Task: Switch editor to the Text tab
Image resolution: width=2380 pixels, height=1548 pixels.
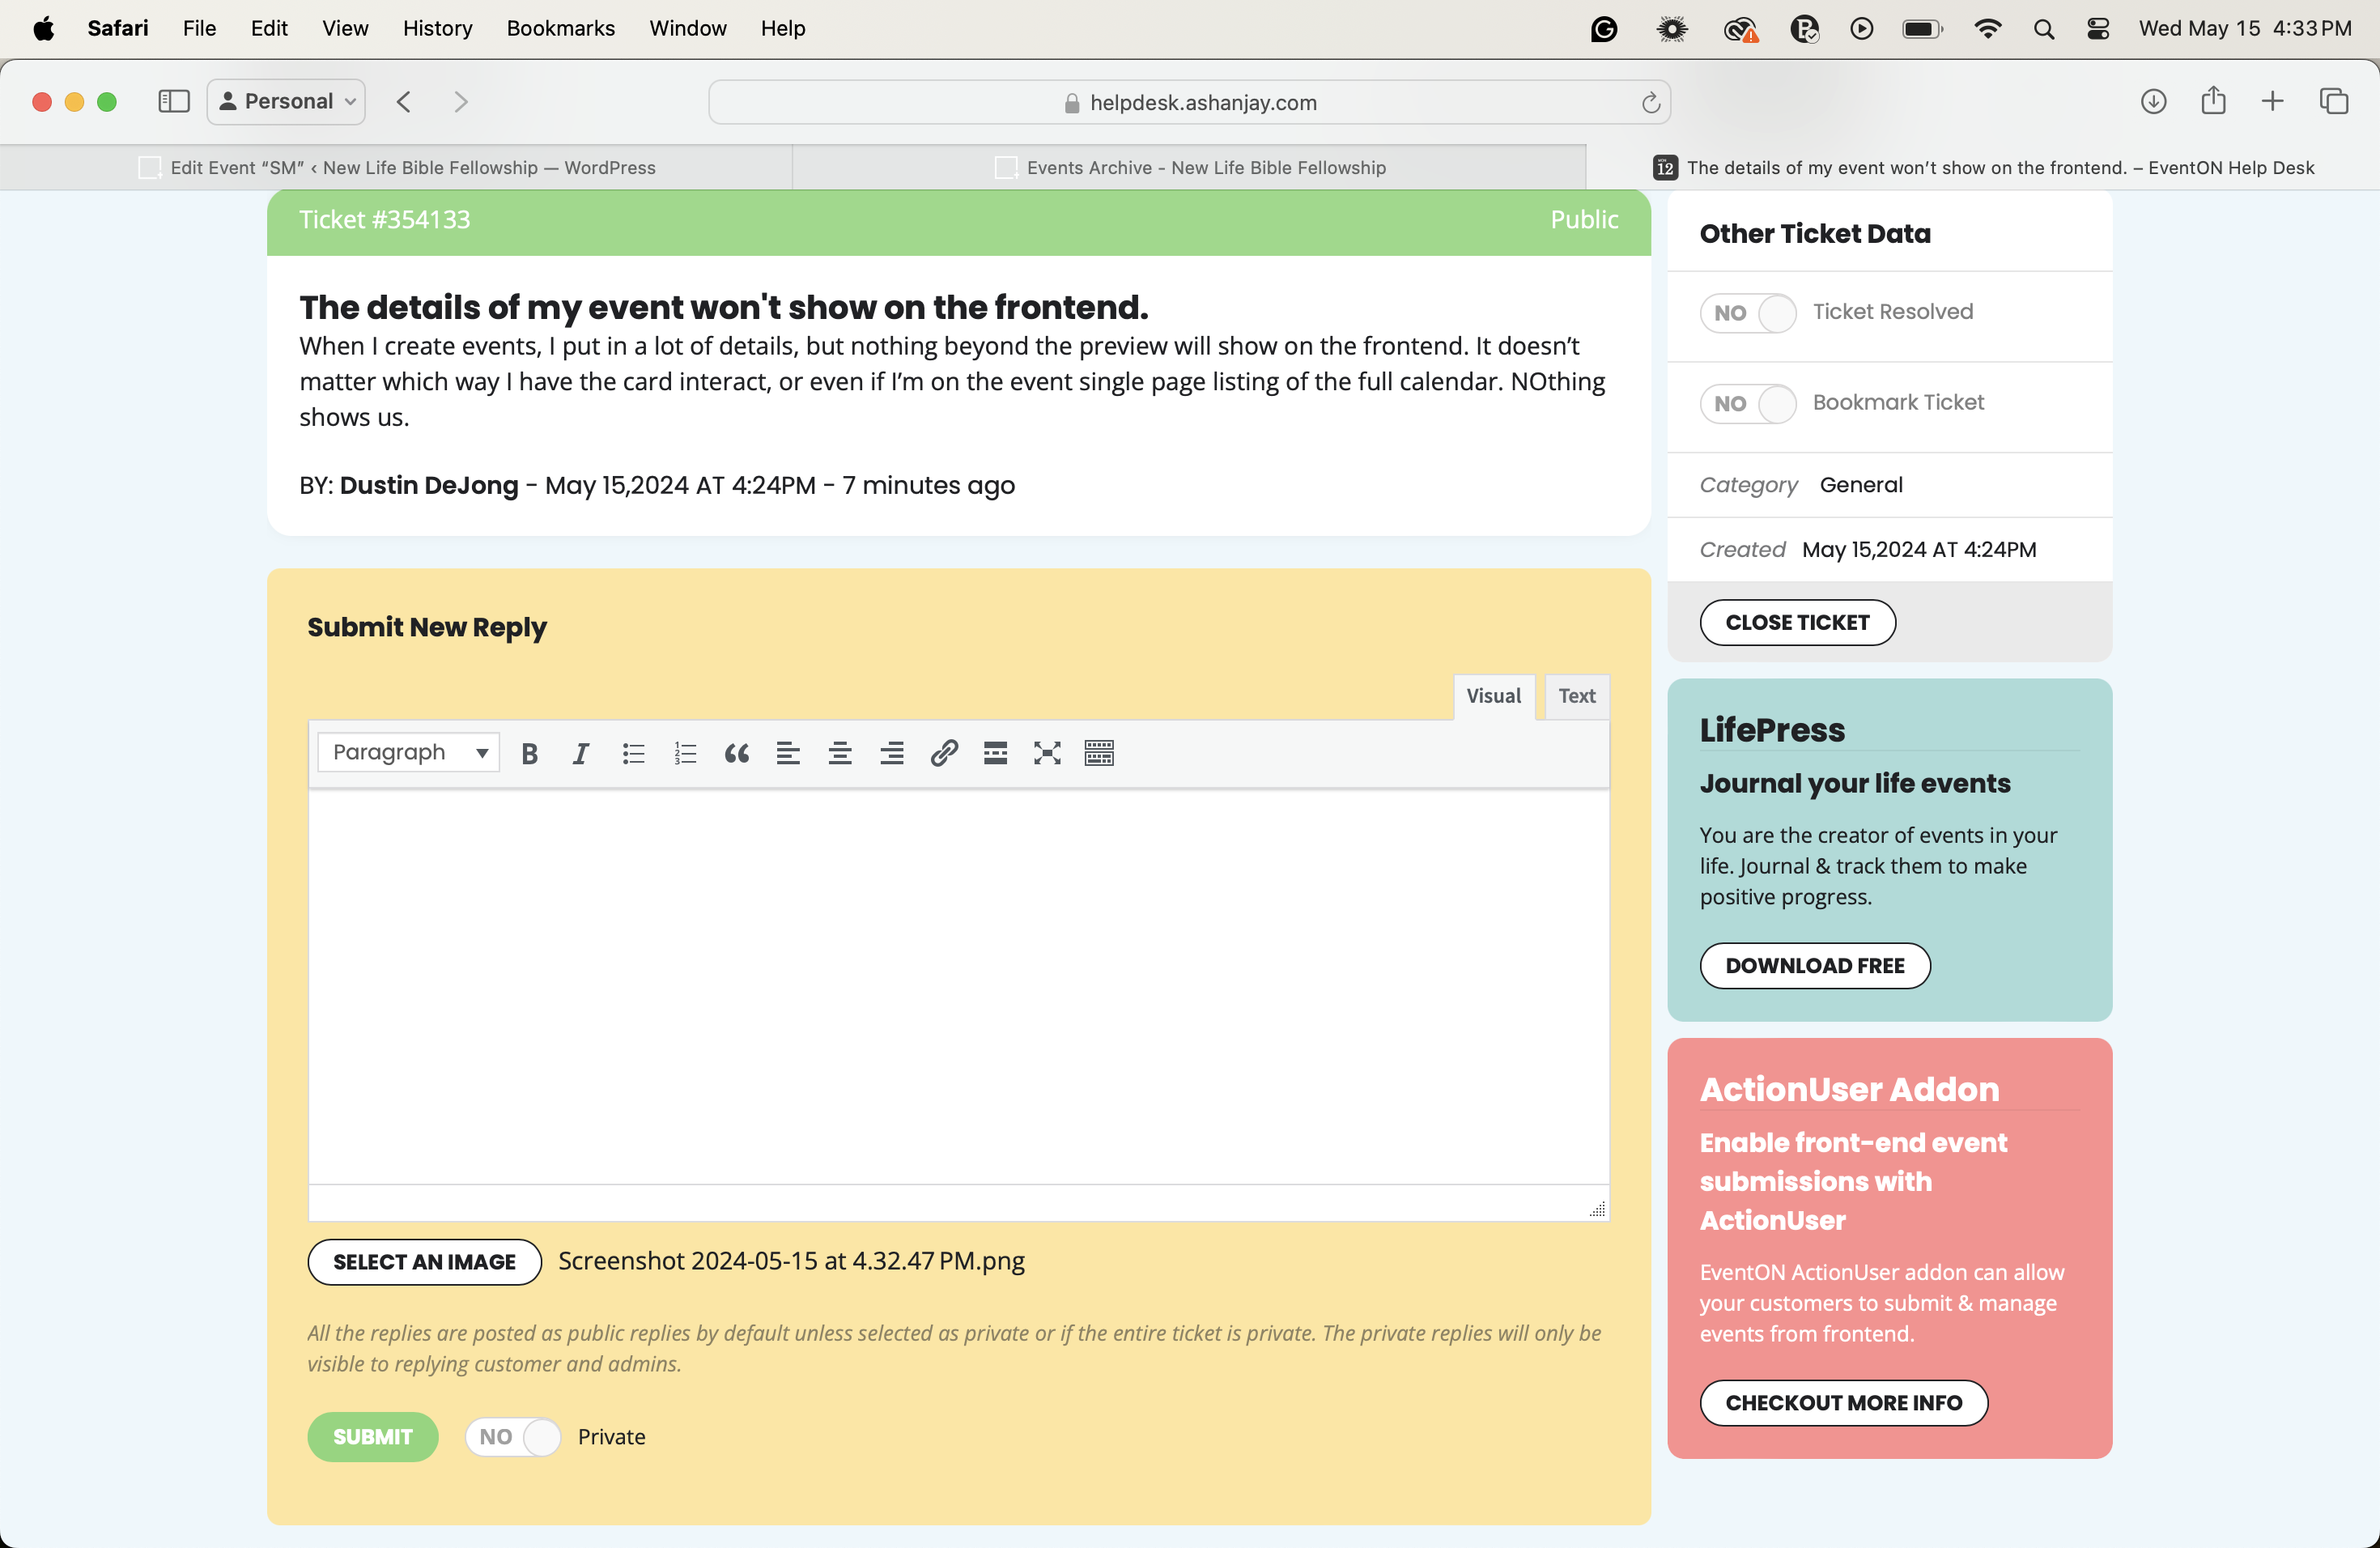Action: click(x=1576, y=696)
